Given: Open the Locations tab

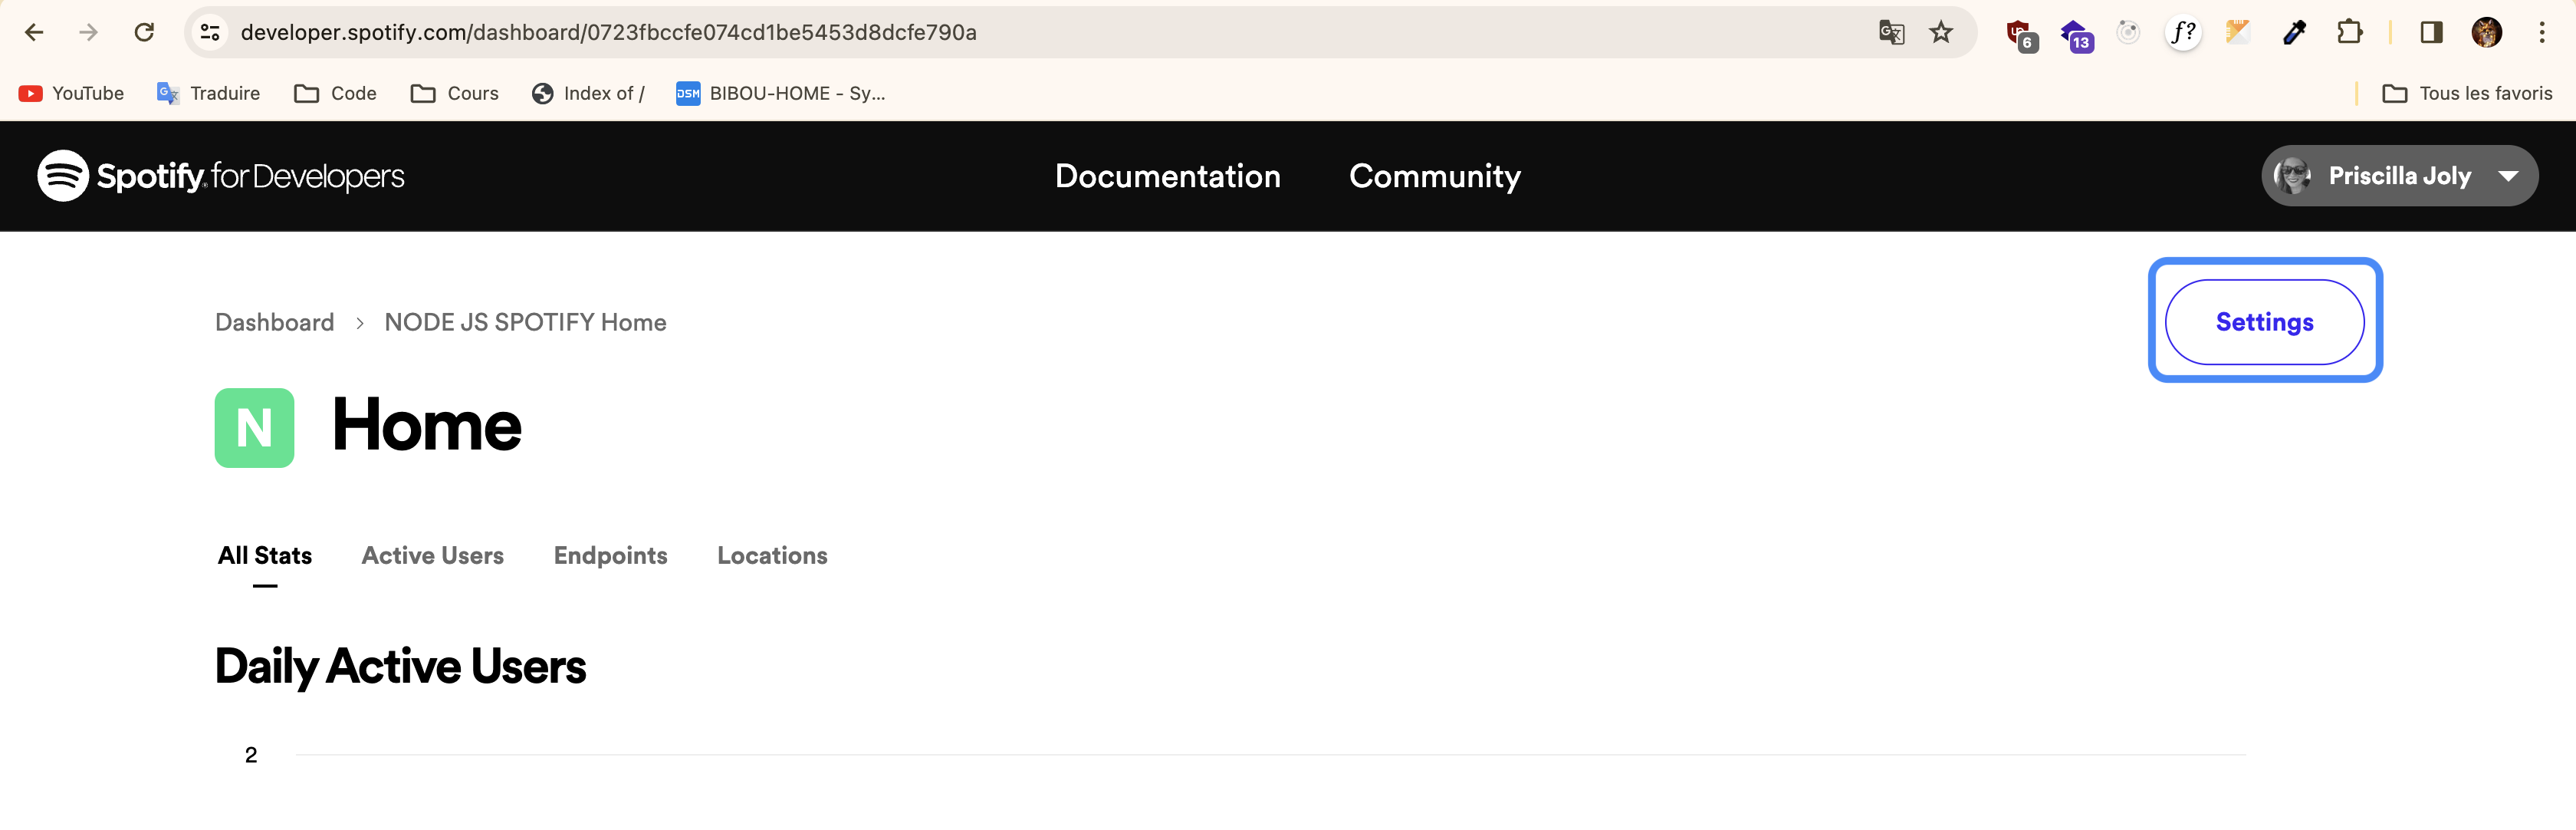Looking at the screenshot, I should (x=772, y=556).
